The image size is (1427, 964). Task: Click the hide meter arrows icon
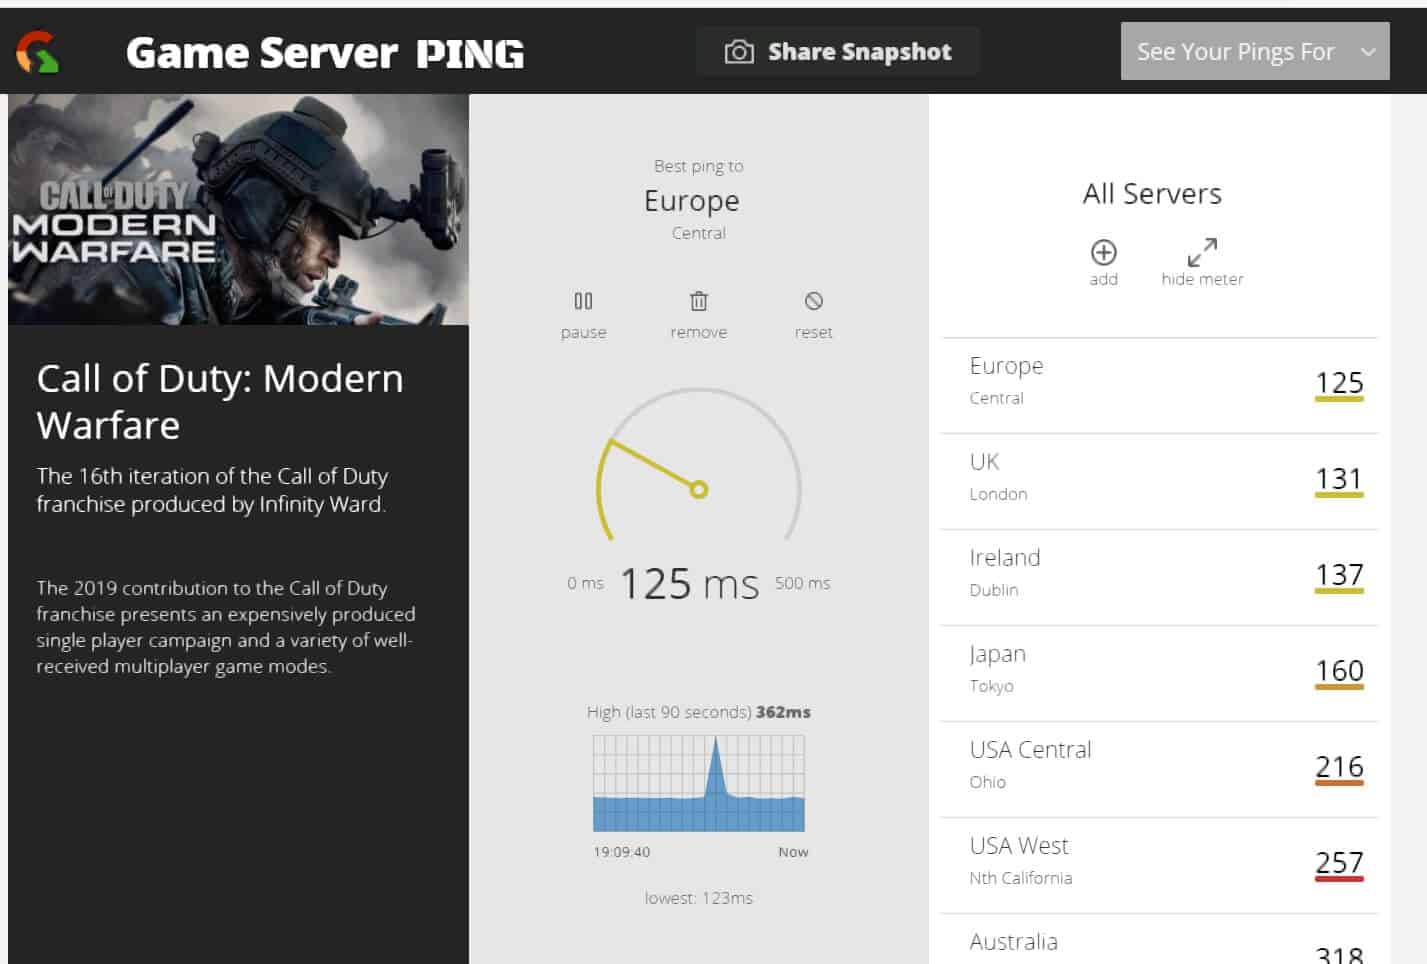pyautogui.click(x=1202, y=251)
